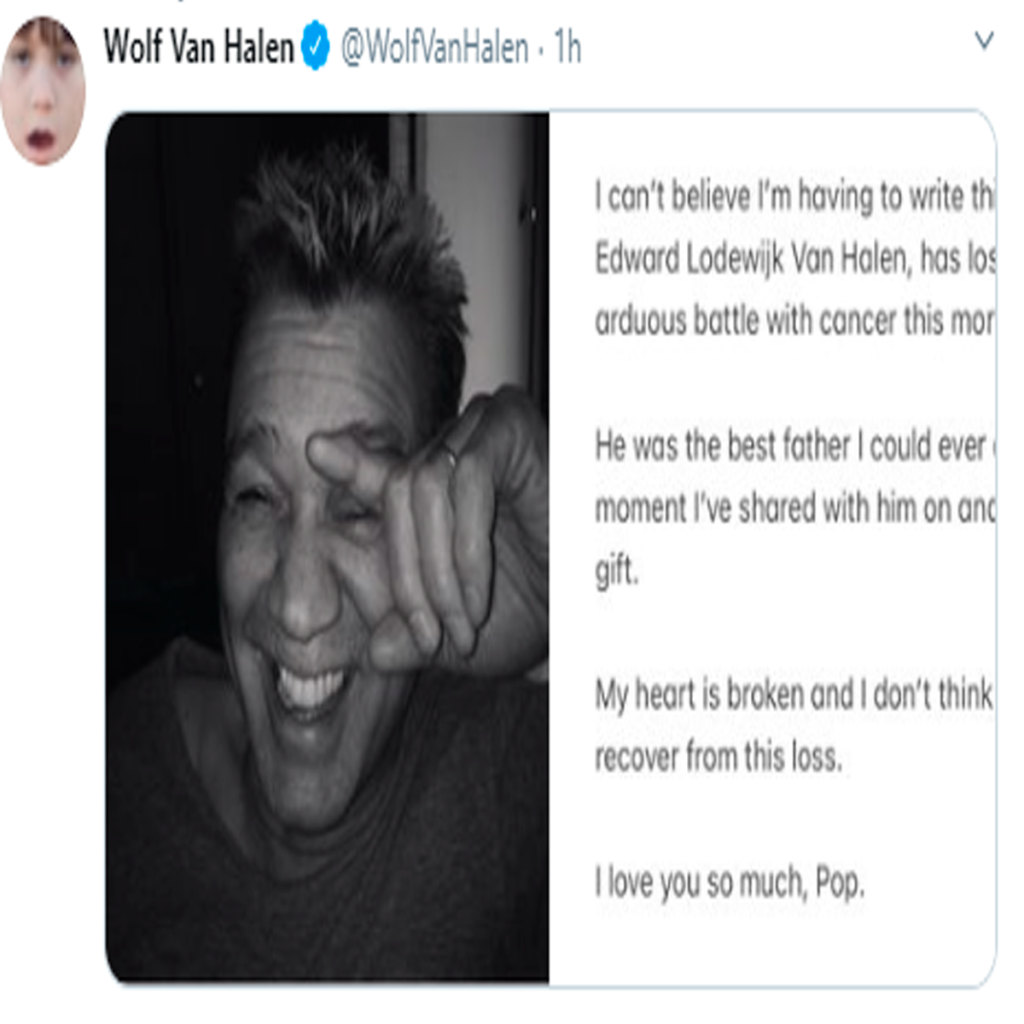Click the 1h timestamp of the tweet

click(567, 48)
